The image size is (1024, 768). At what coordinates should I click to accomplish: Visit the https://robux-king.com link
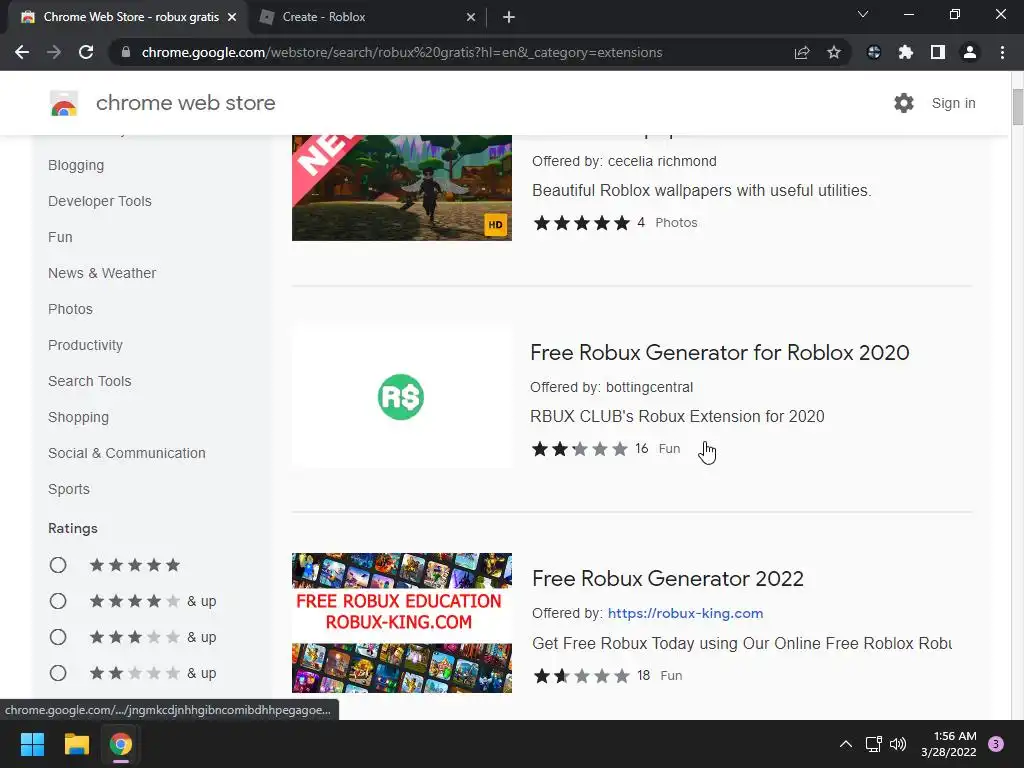click(685, 613)
